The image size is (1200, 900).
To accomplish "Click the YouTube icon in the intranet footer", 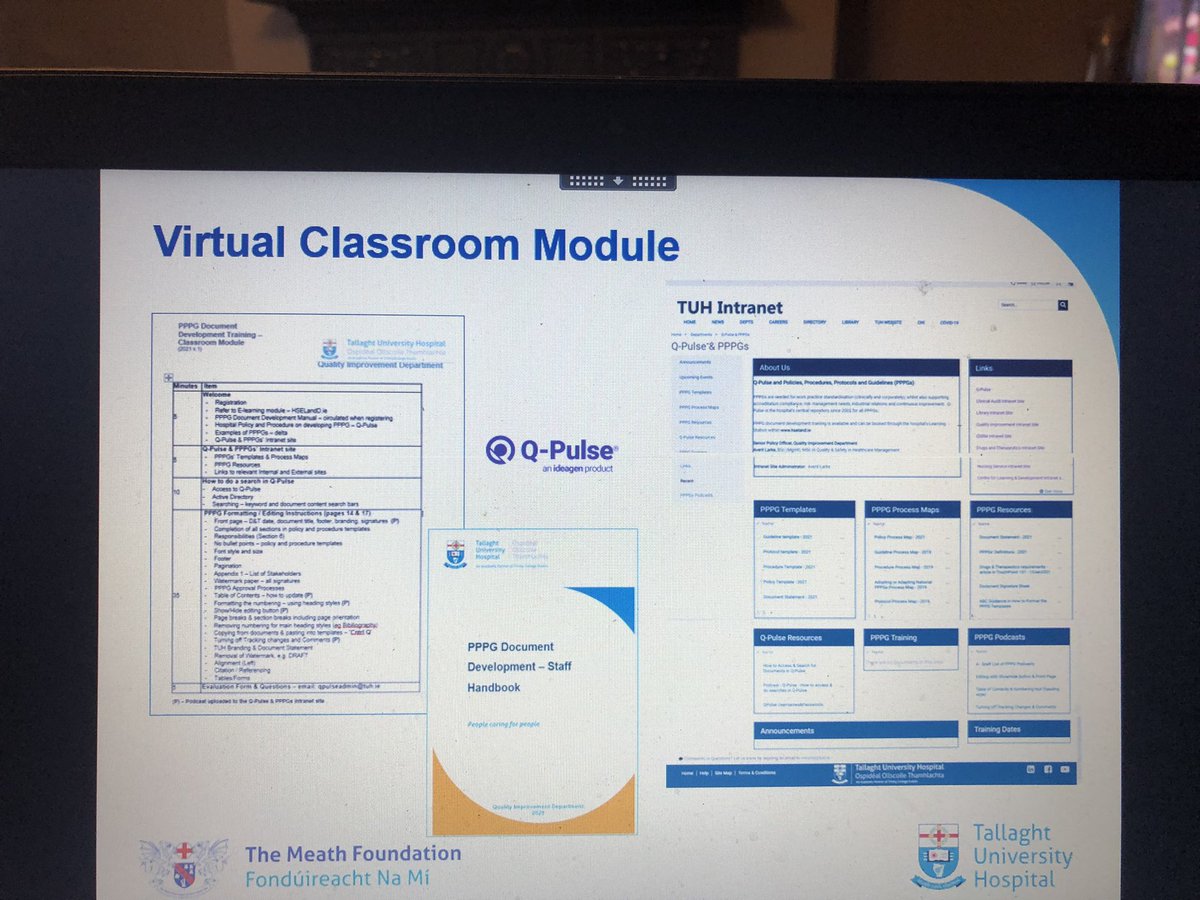I will [1065, 769].
